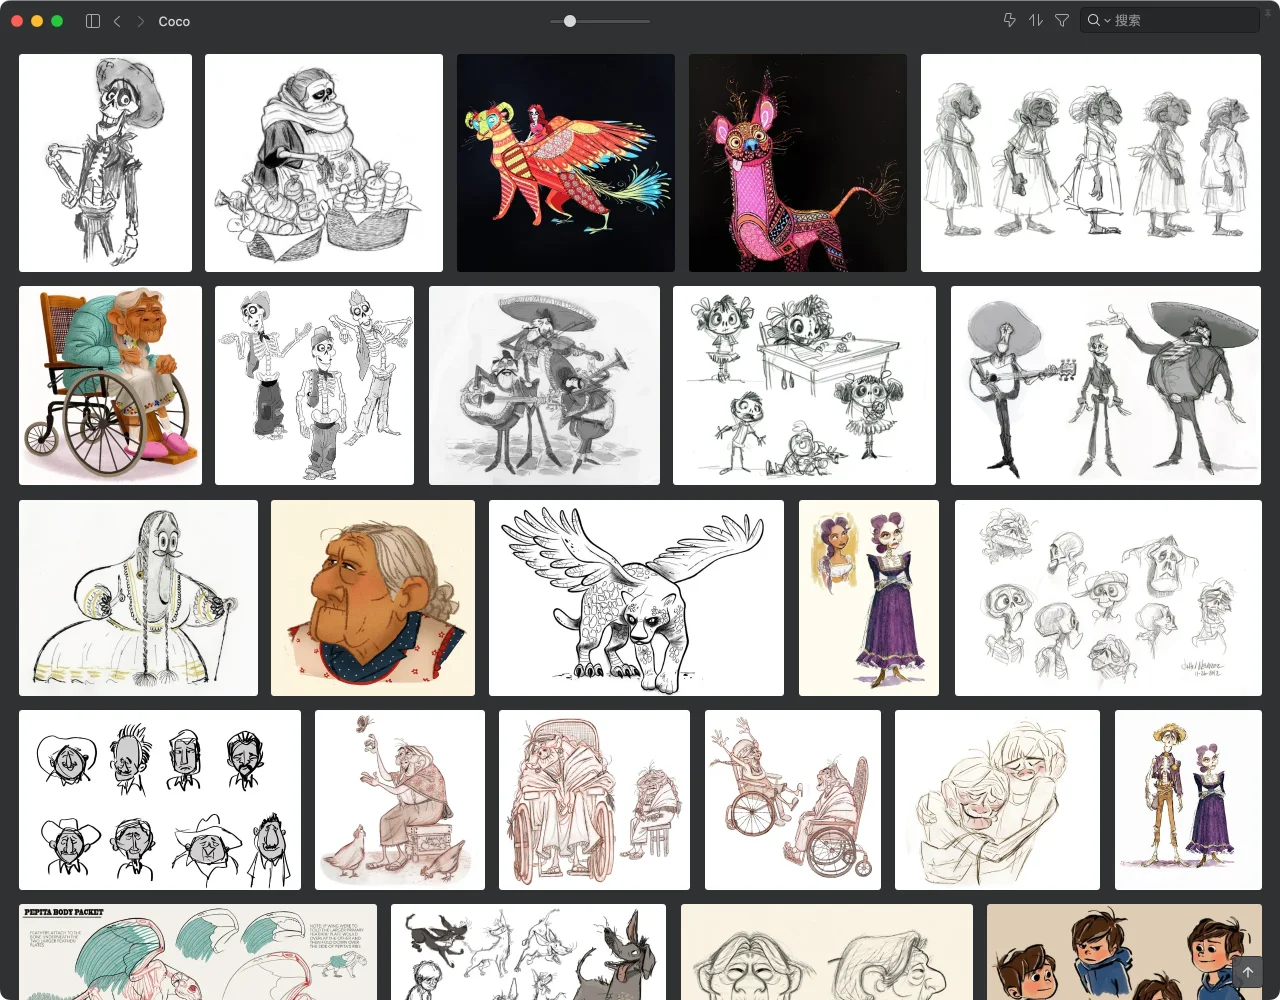
Task: Focus the 搜索 search field
Action: point(1170,20)
